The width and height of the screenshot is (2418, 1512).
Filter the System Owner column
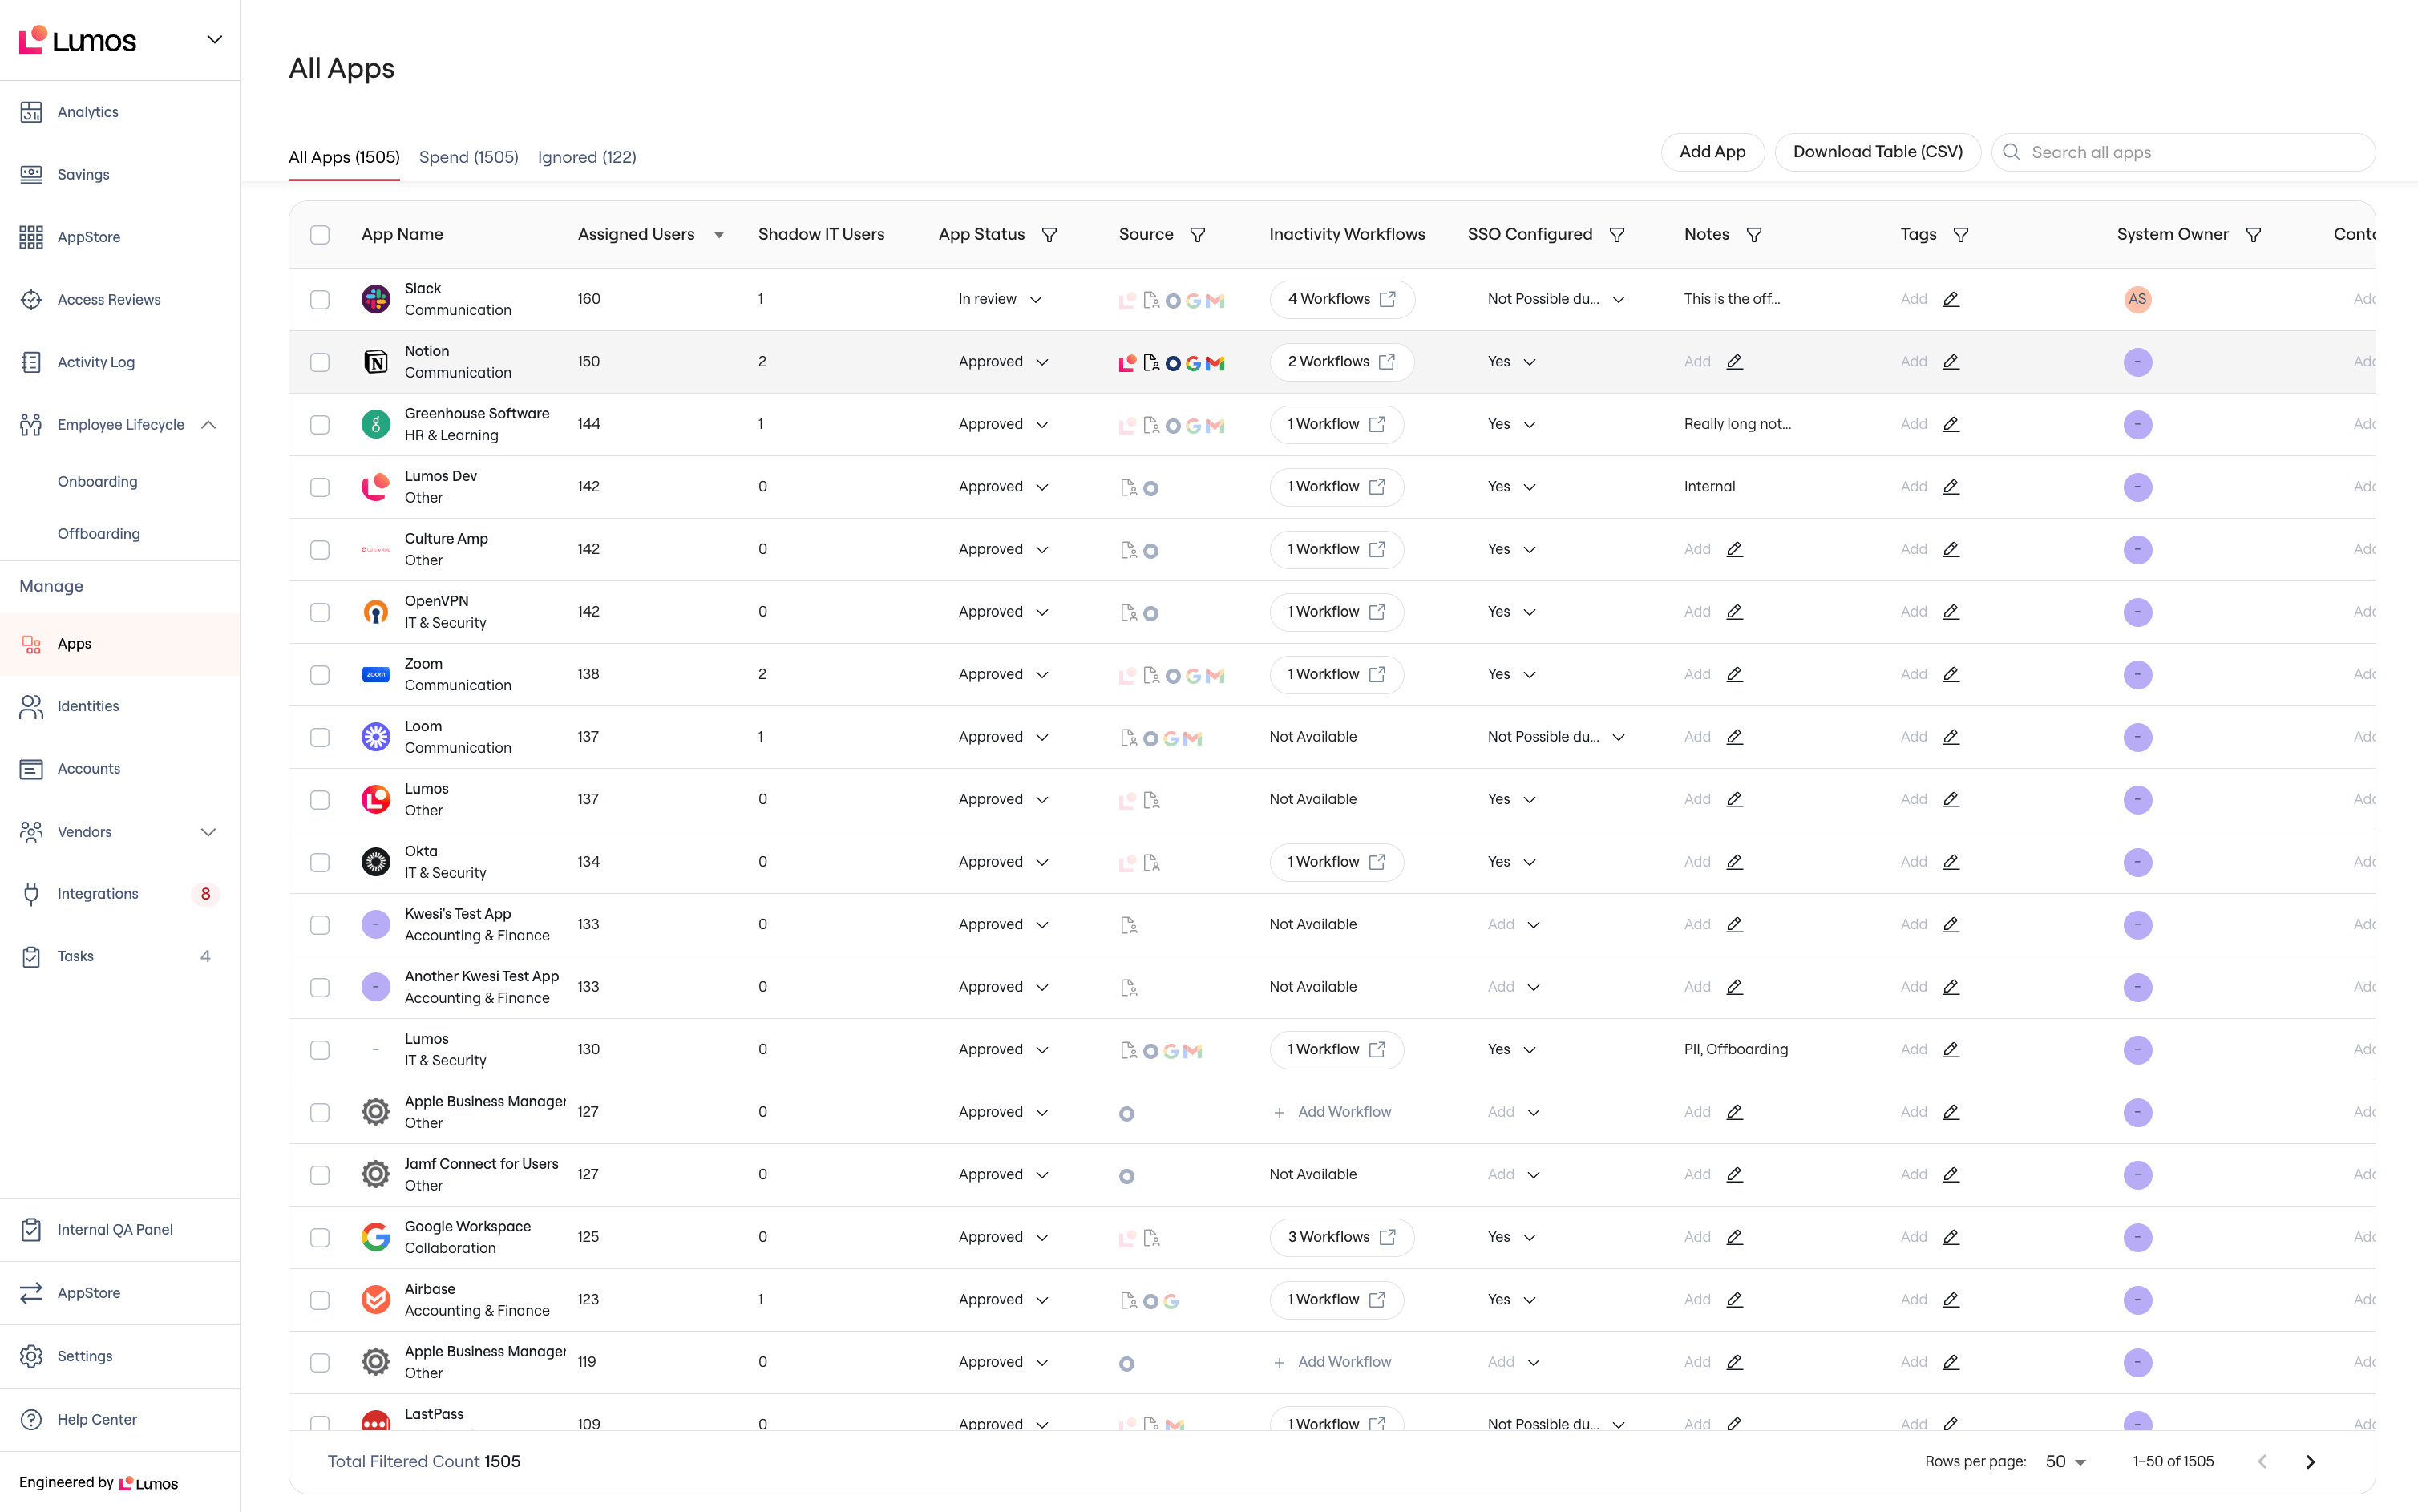2253,234
